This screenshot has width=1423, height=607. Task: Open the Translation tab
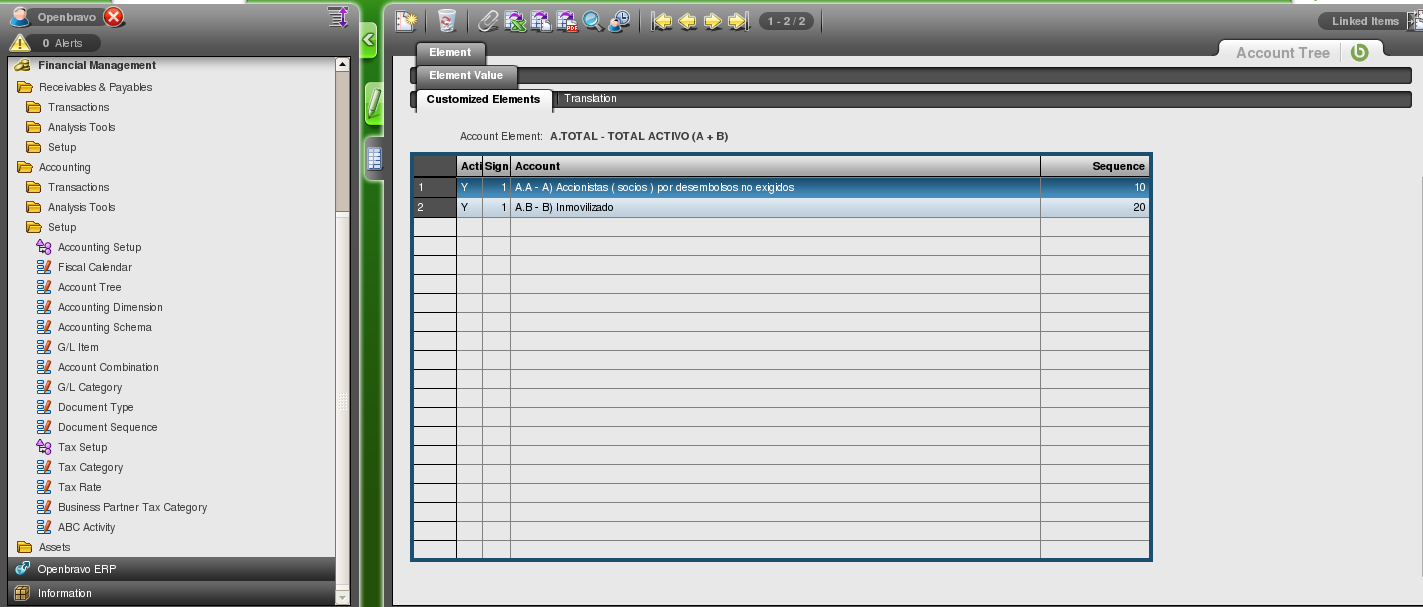(x=590, y=98)
